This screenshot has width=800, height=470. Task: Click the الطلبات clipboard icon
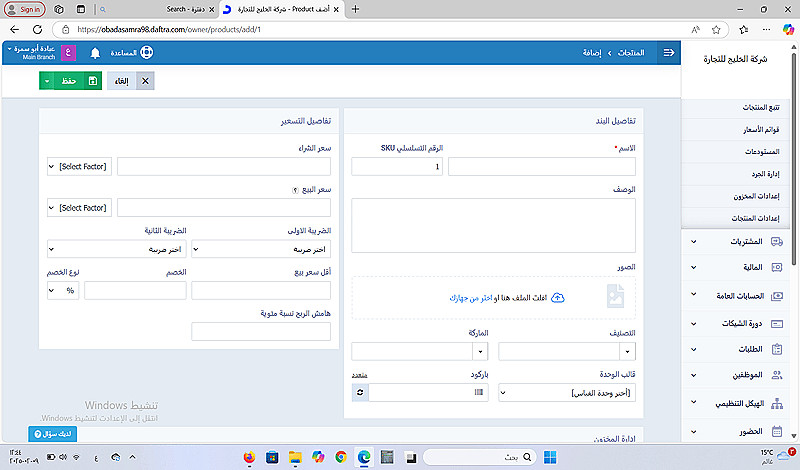tap(777, 349)
